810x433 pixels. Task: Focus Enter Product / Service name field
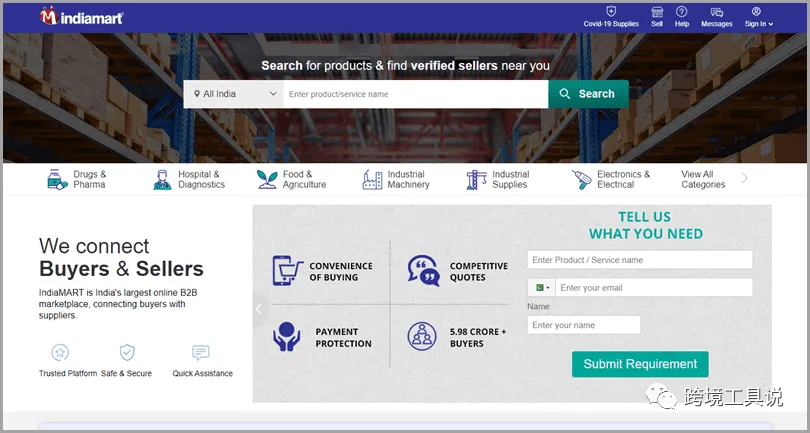coord(640,260)
